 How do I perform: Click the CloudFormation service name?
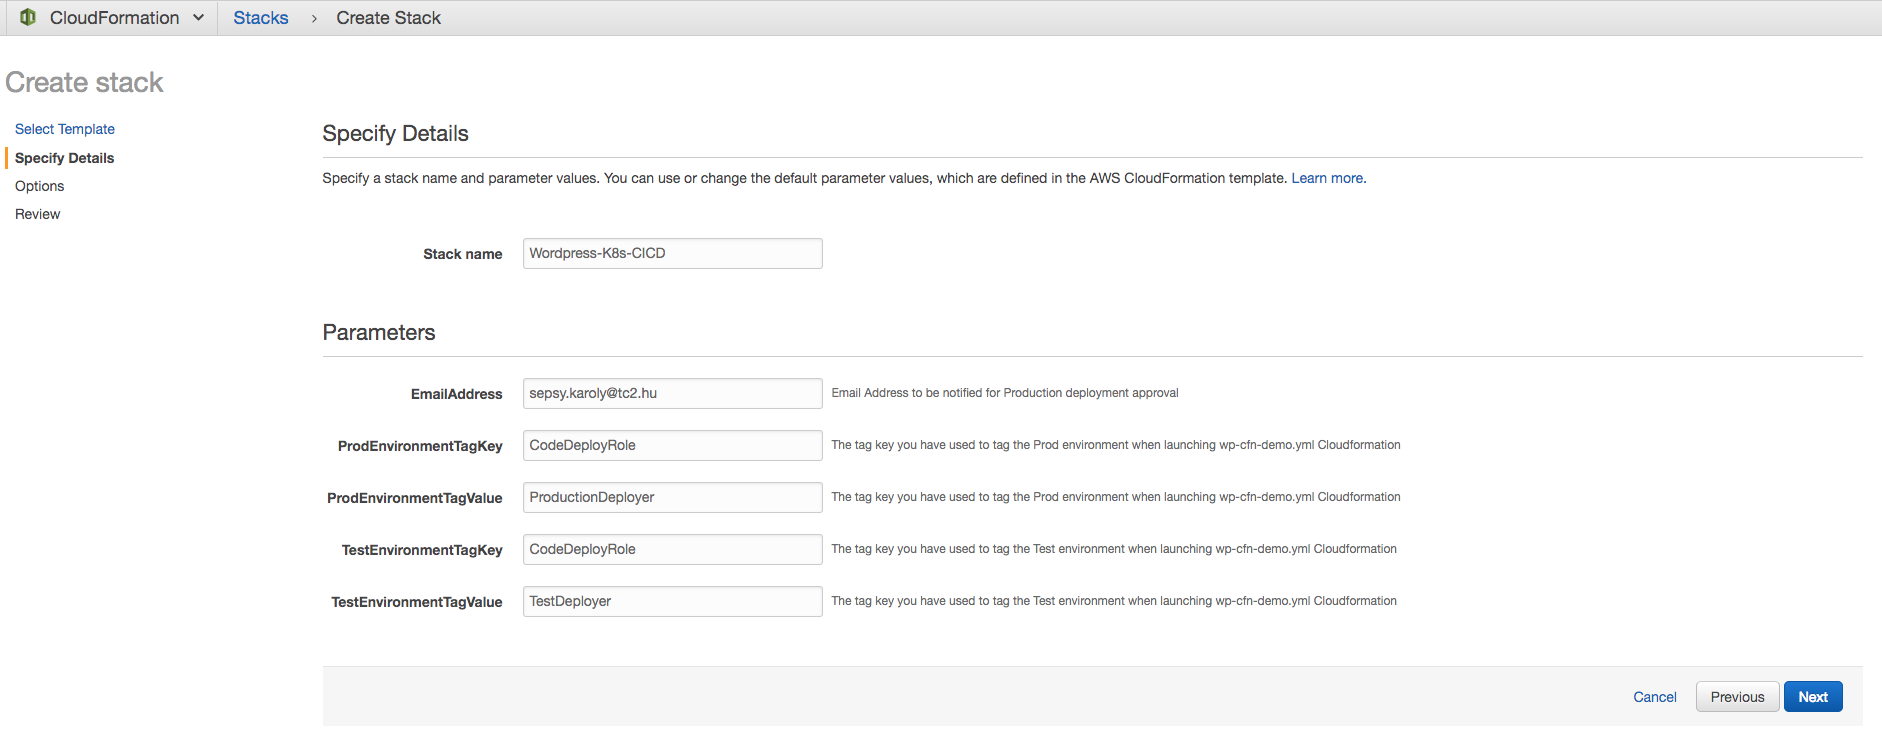click(115, 18)
